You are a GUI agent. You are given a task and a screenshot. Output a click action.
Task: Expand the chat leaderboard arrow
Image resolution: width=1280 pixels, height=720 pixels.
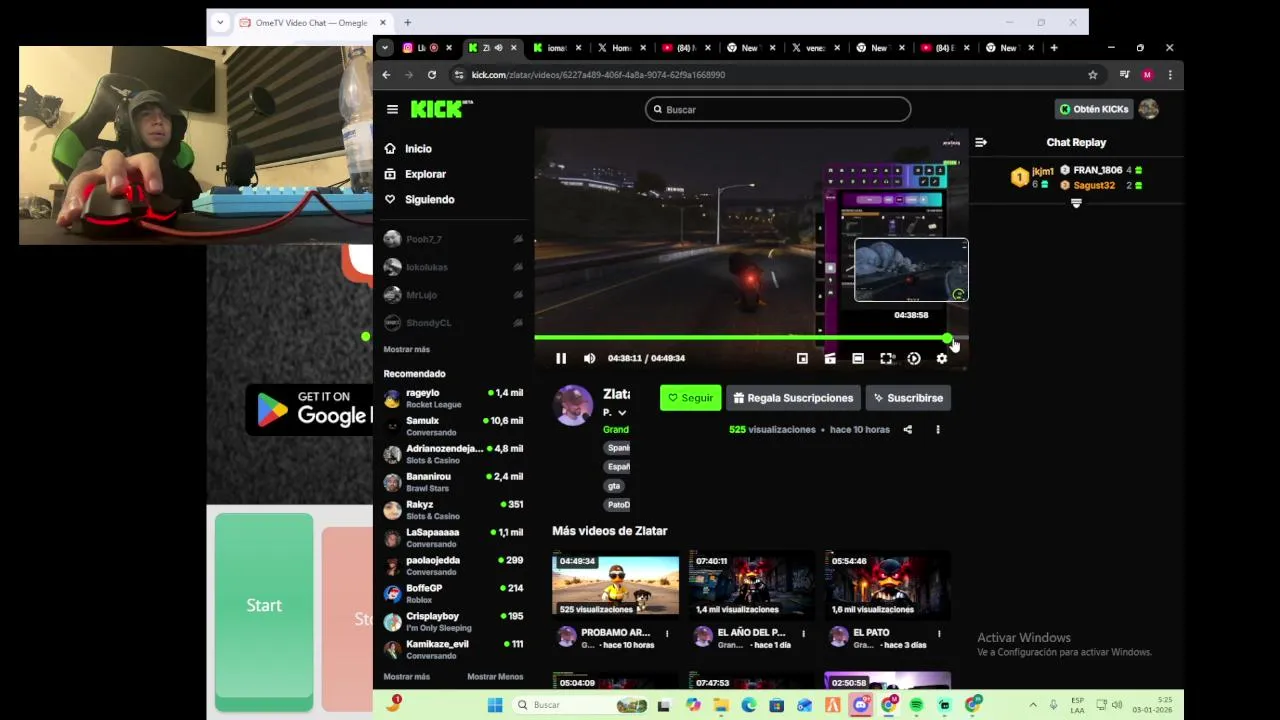(x=1076, y=203)
